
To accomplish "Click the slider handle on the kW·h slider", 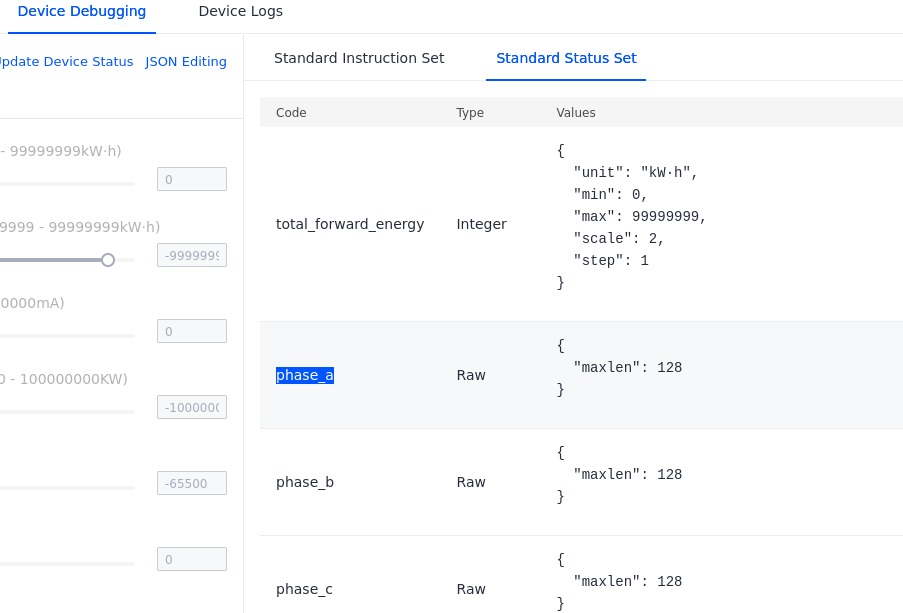I will [x=108, y=260].
